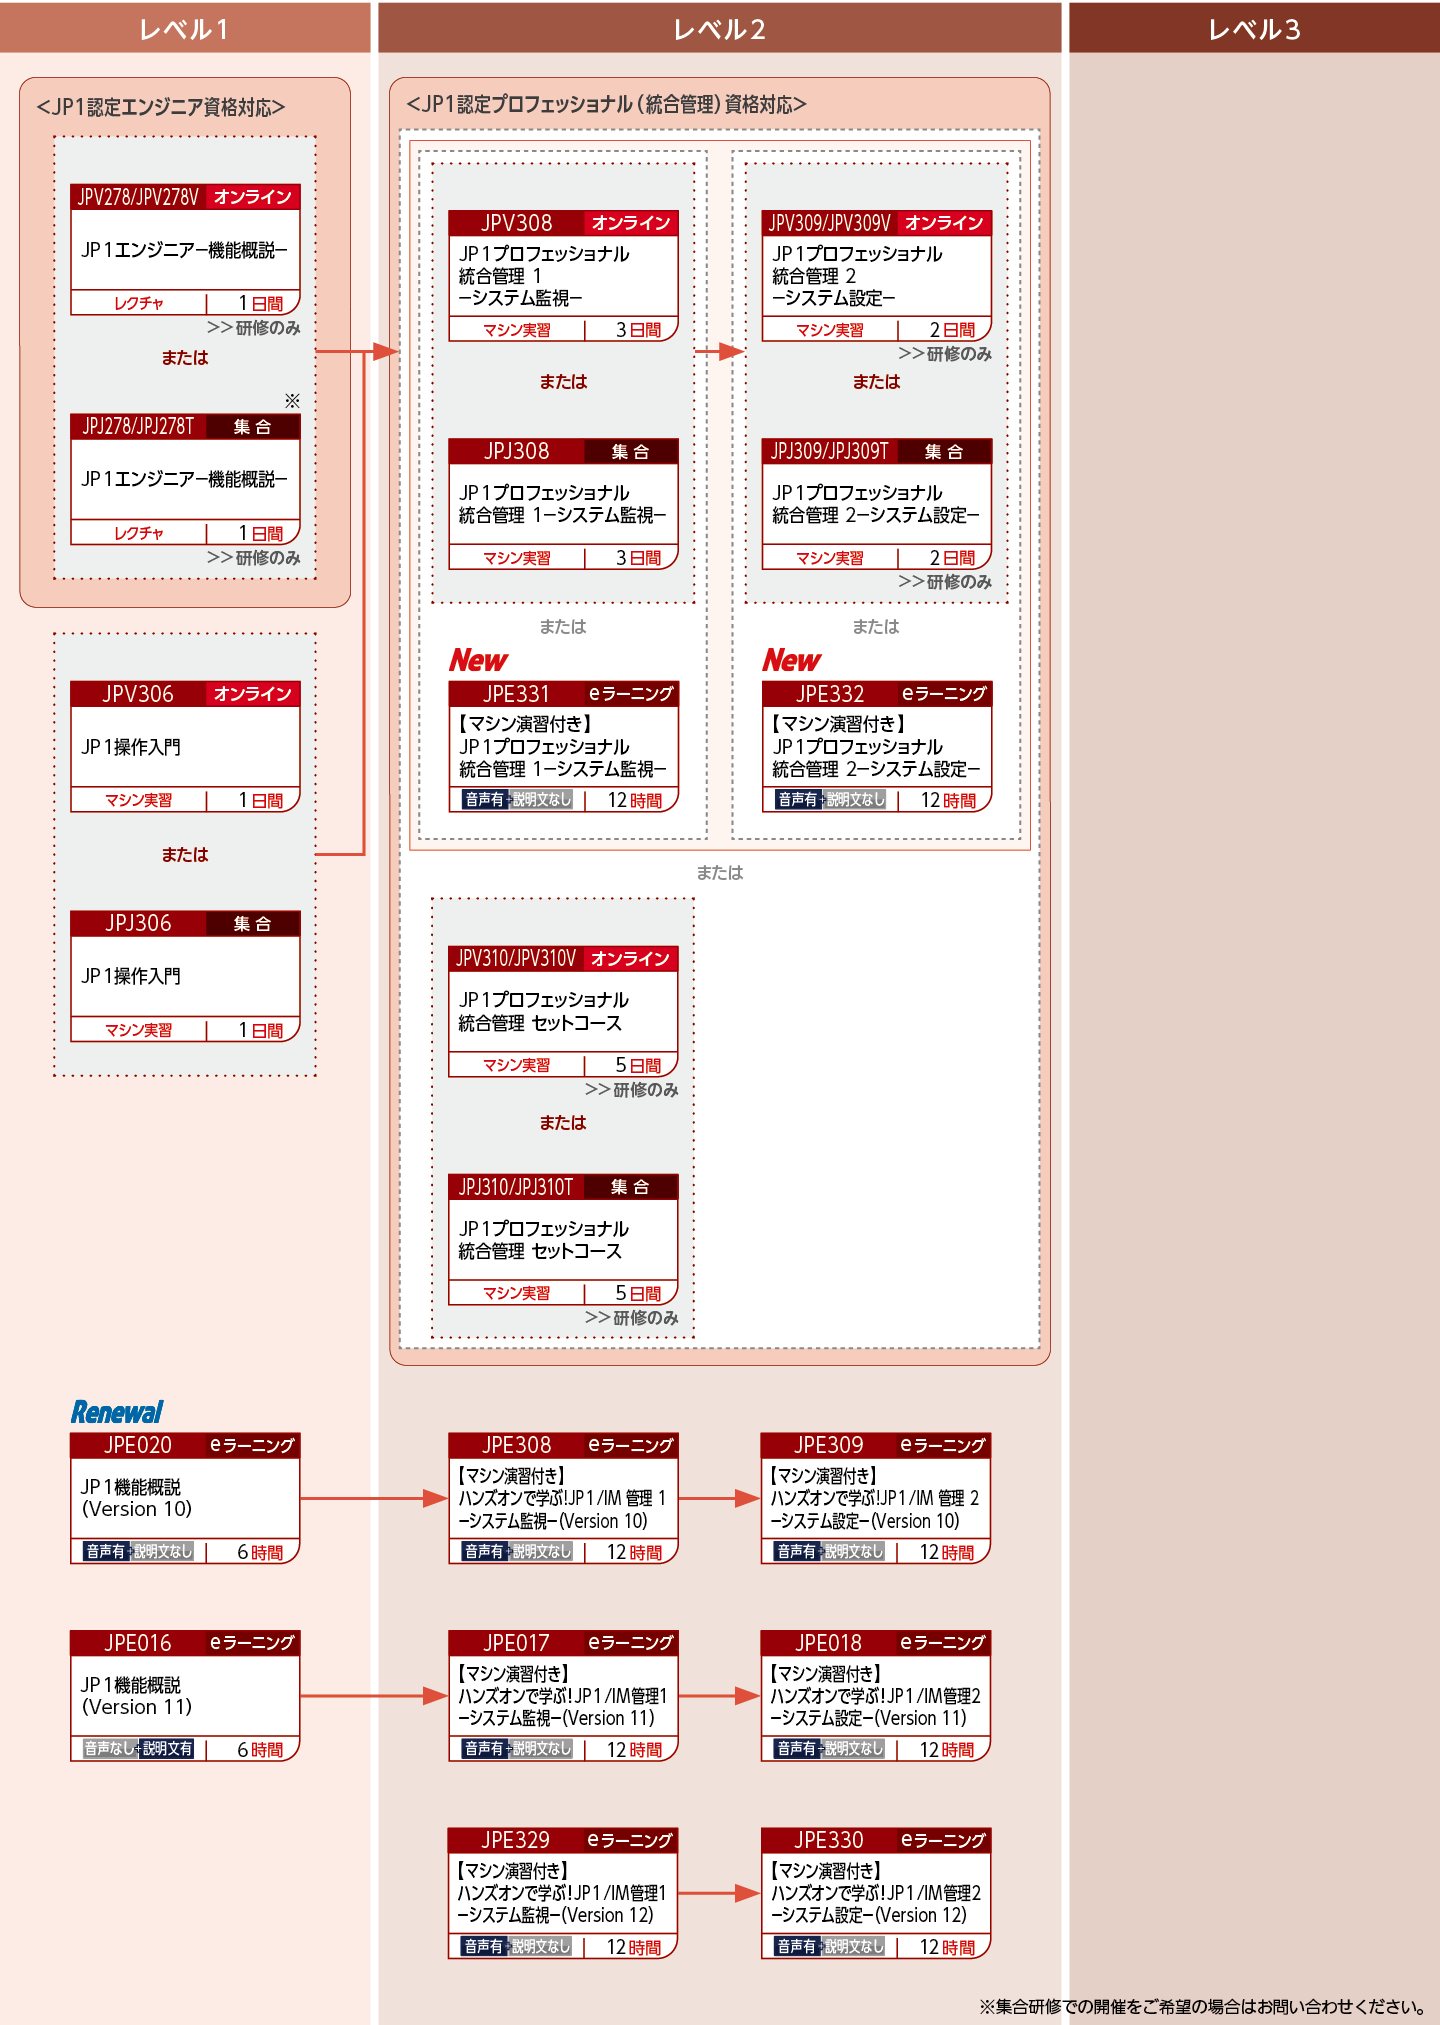
Task: Open the JPV278/JPV278V online course card
Action: [185, 250]
